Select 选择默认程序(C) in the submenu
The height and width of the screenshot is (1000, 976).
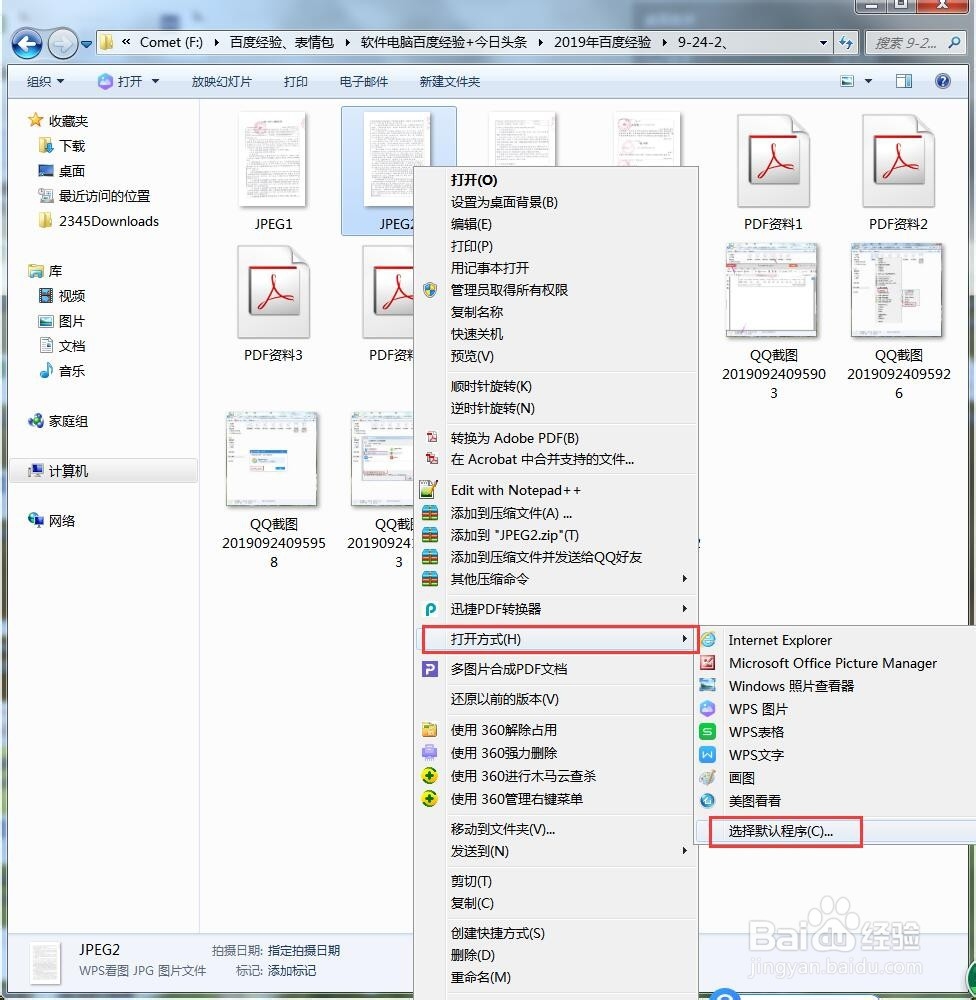[783, 831]
